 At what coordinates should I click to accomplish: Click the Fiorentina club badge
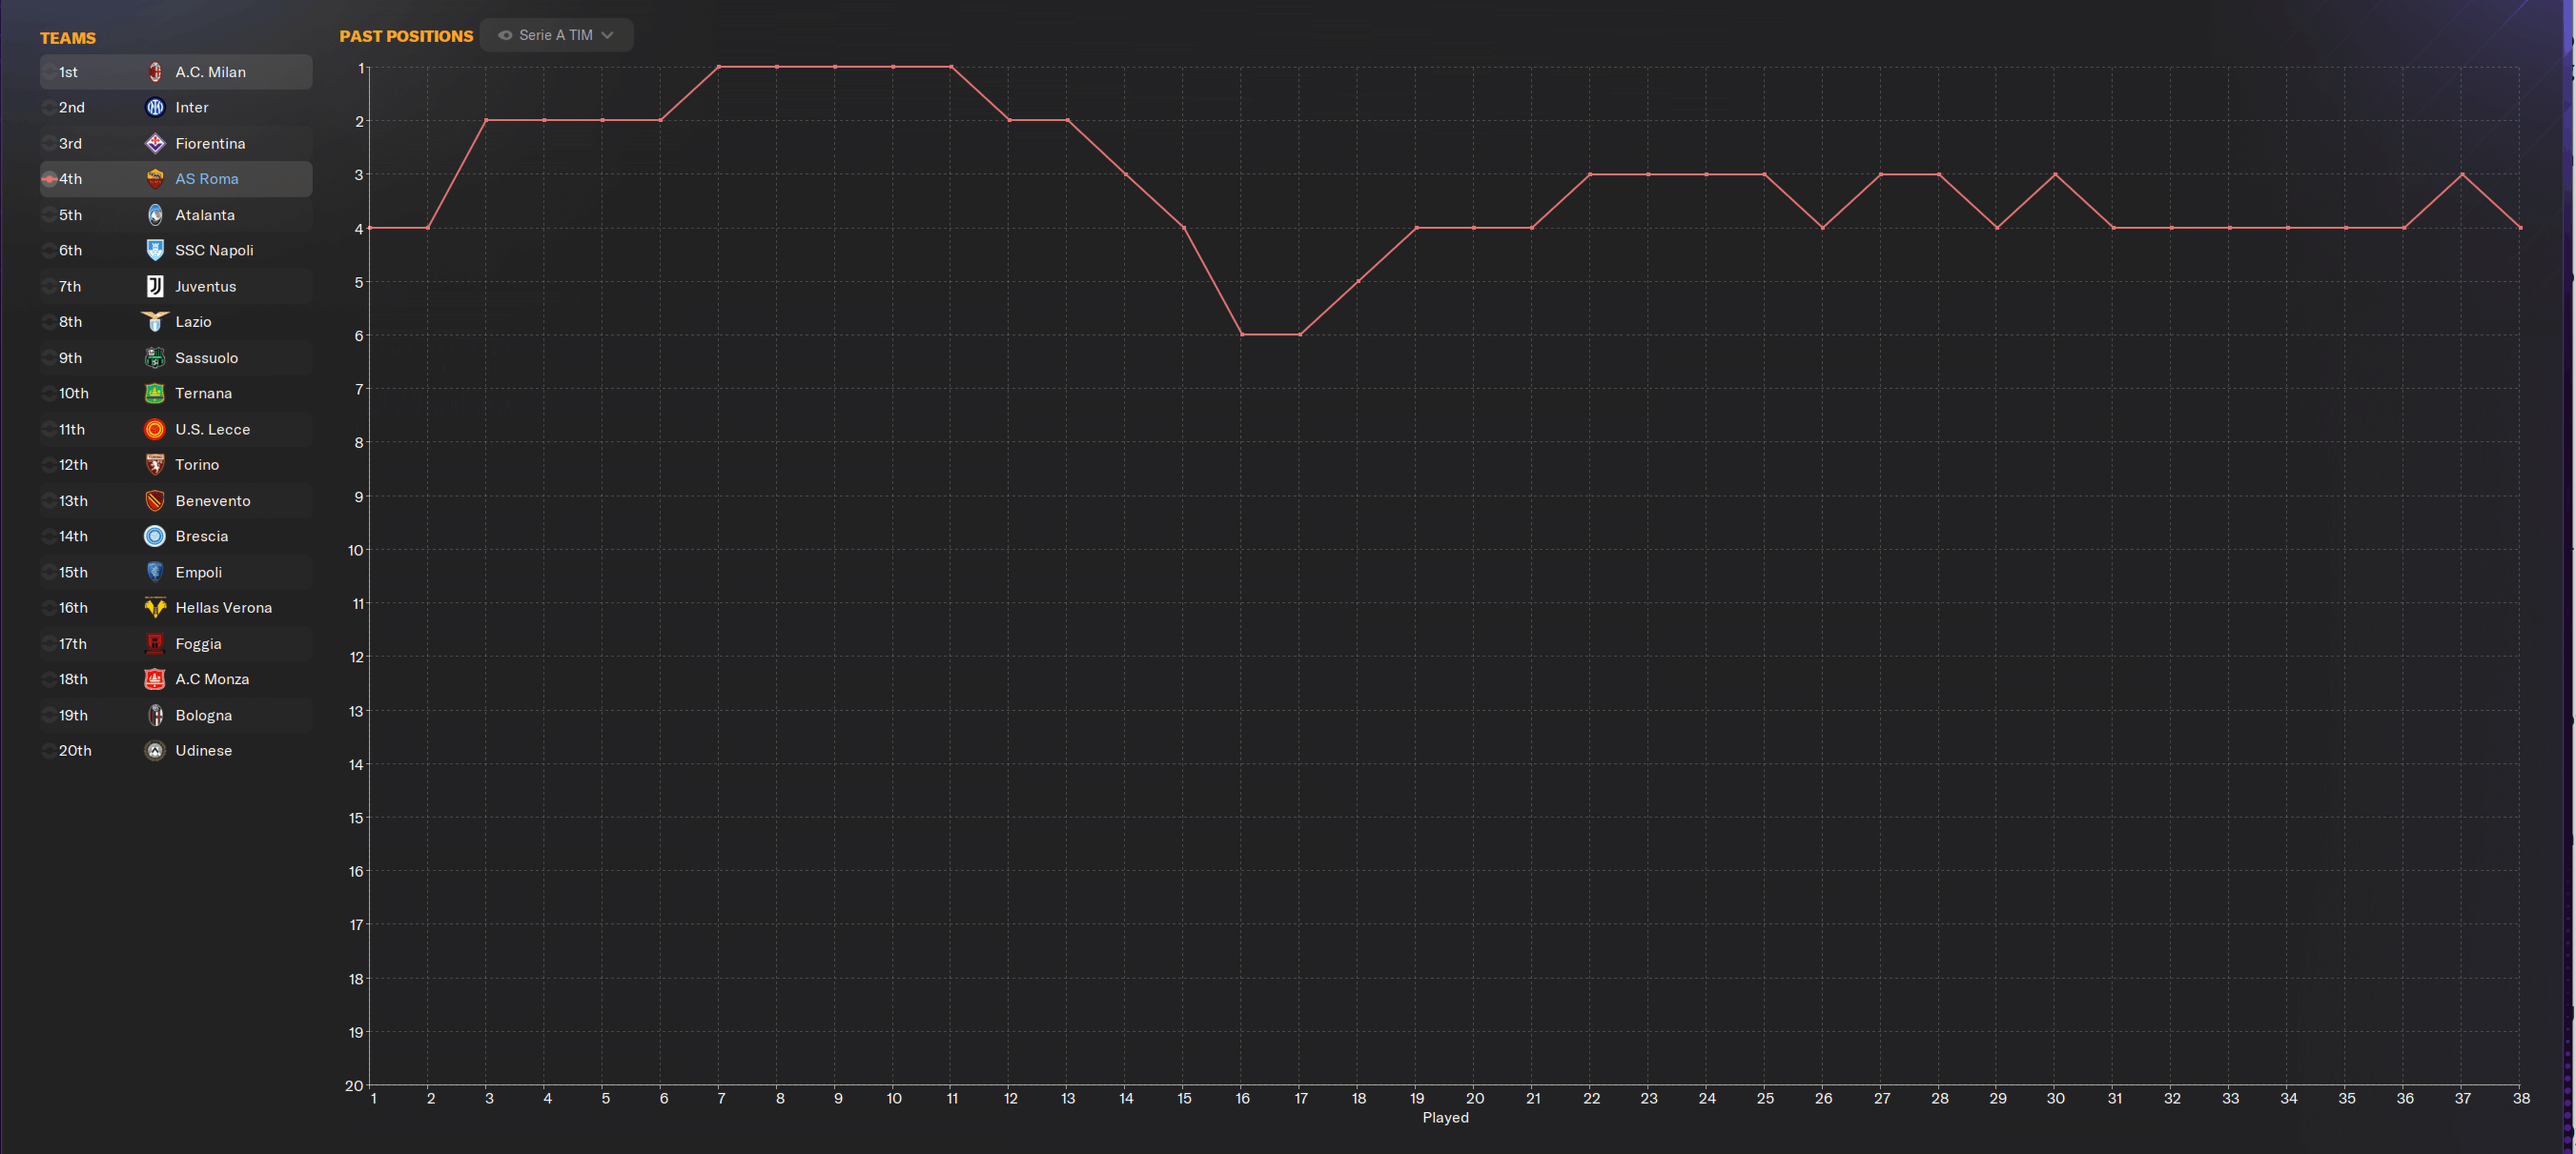[x=155, y=143]
